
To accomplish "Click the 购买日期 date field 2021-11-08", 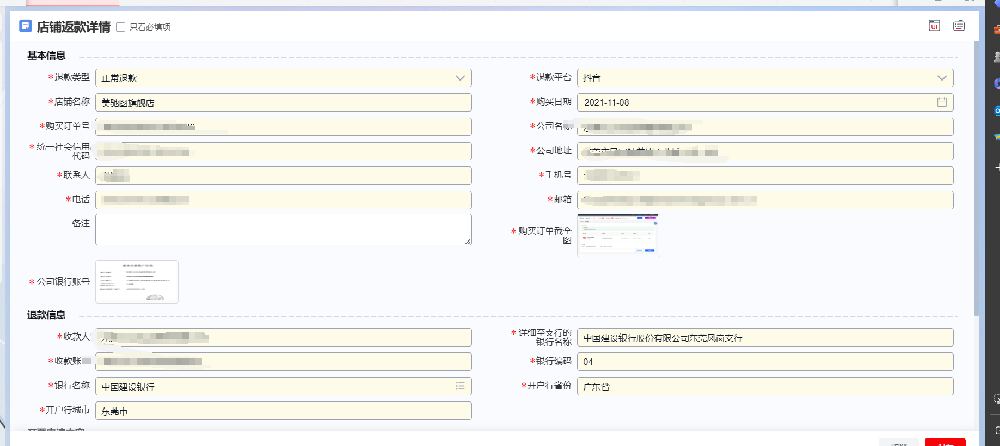I will 765,102.
